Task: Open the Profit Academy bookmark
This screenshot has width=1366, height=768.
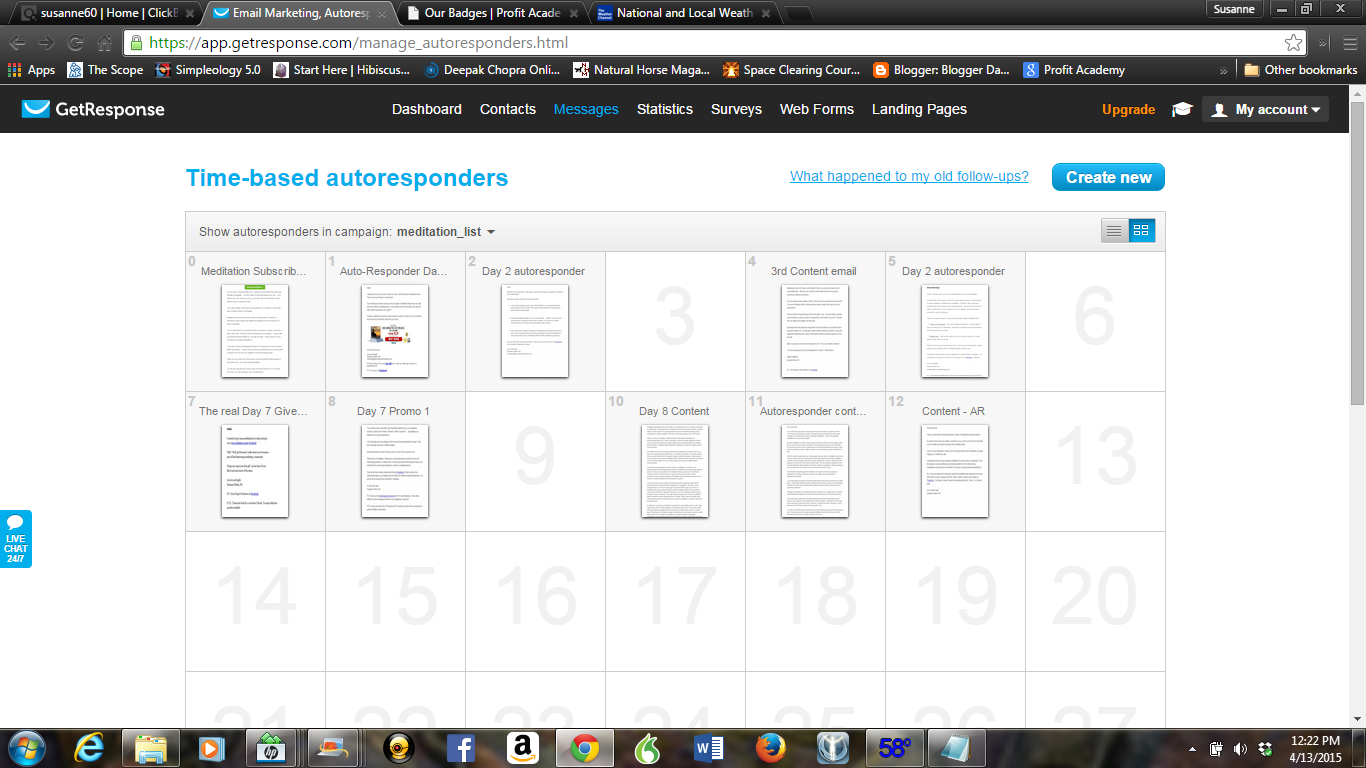Action: (1074, 70)
